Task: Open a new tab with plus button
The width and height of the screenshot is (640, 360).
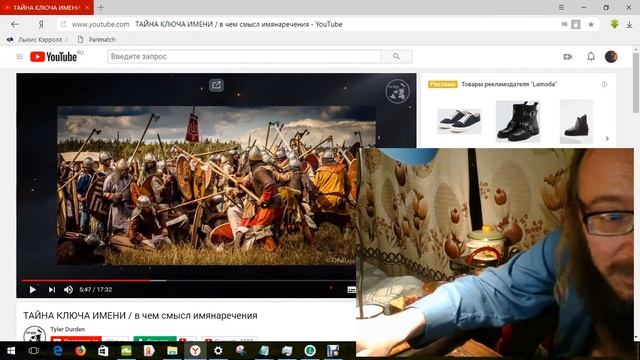Action: pyautogui.click(x=101, y=7)
